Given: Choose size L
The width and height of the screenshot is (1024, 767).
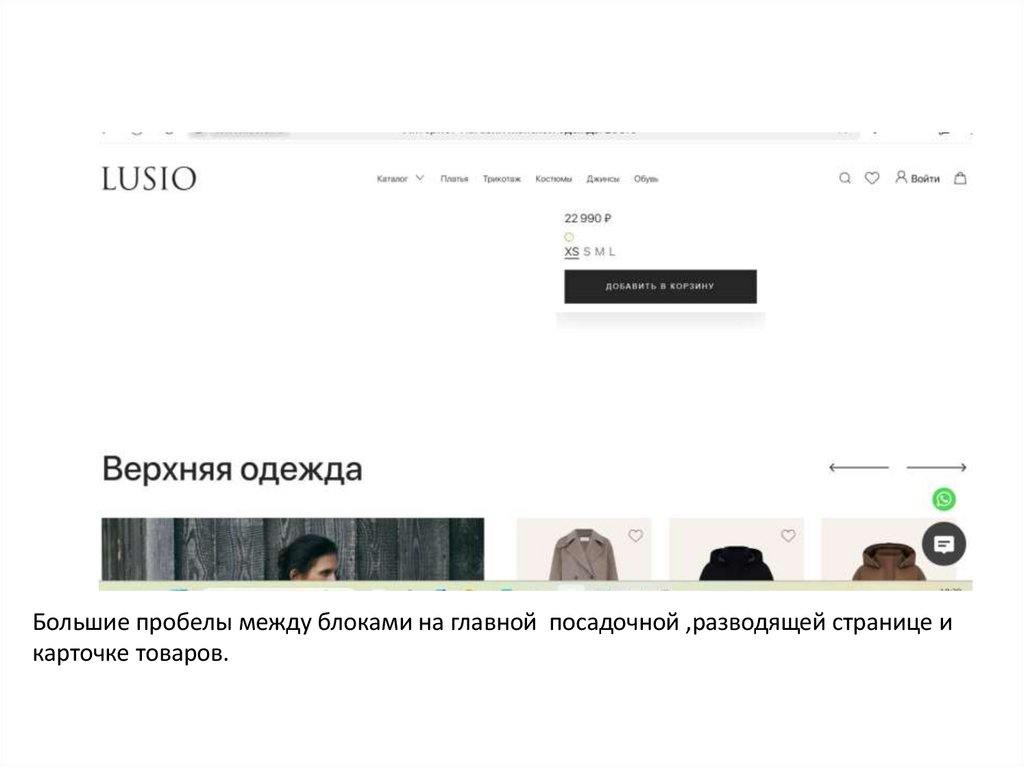Looking at the screenshot, I should click(612, 252).
